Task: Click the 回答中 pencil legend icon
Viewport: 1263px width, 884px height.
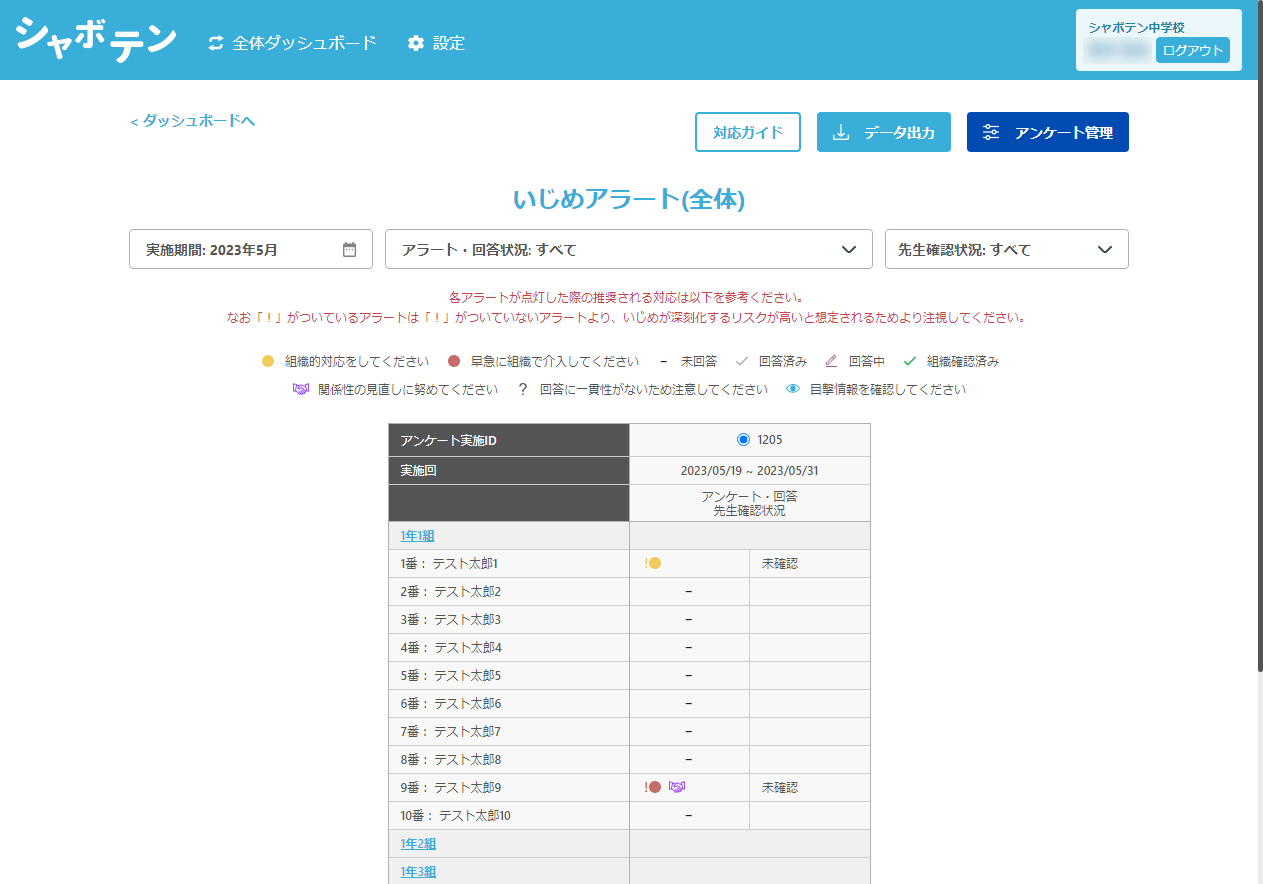Action: point(831,361)
